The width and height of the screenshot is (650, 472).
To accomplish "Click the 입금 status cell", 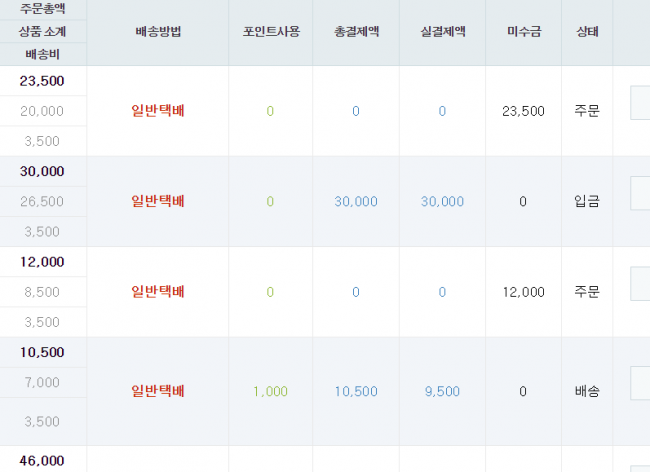I will [x=587, y=201].
